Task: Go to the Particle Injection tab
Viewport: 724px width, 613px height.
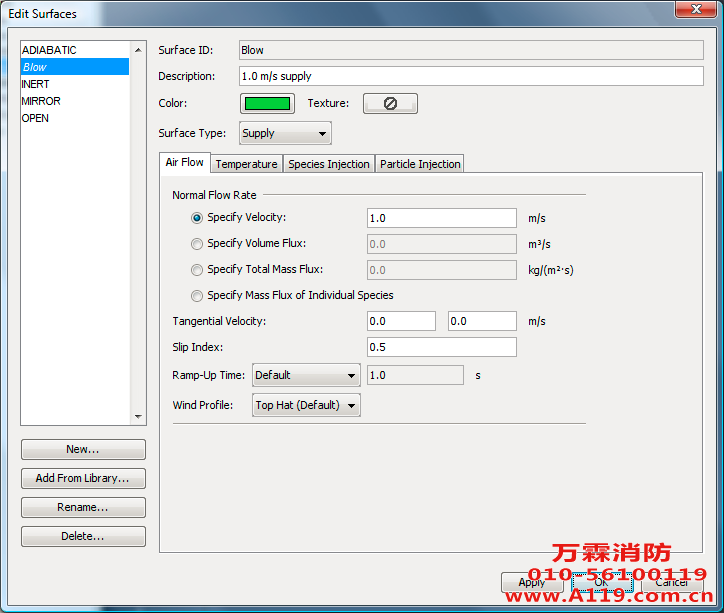Action: point(420,164)
